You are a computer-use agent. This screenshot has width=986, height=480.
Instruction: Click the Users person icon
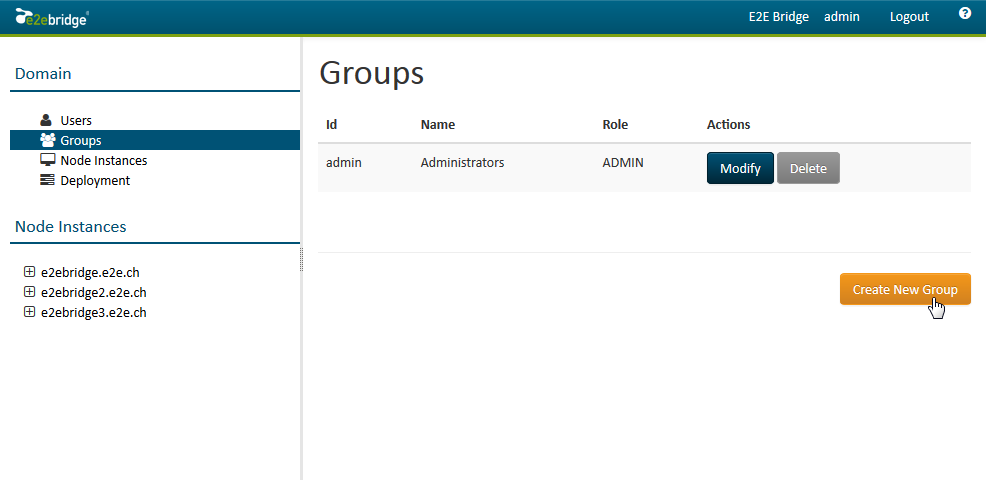(46, 120)
